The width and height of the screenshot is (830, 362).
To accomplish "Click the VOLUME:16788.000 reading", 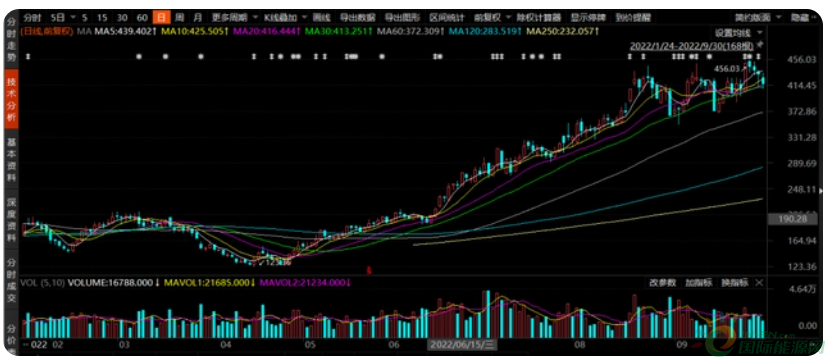I will 113,283.
